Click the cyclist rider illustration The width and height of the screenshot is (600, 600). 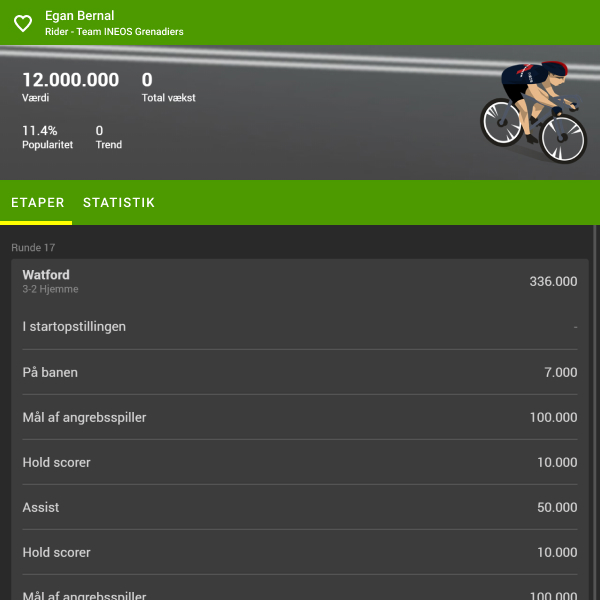[x=533, y=112]
